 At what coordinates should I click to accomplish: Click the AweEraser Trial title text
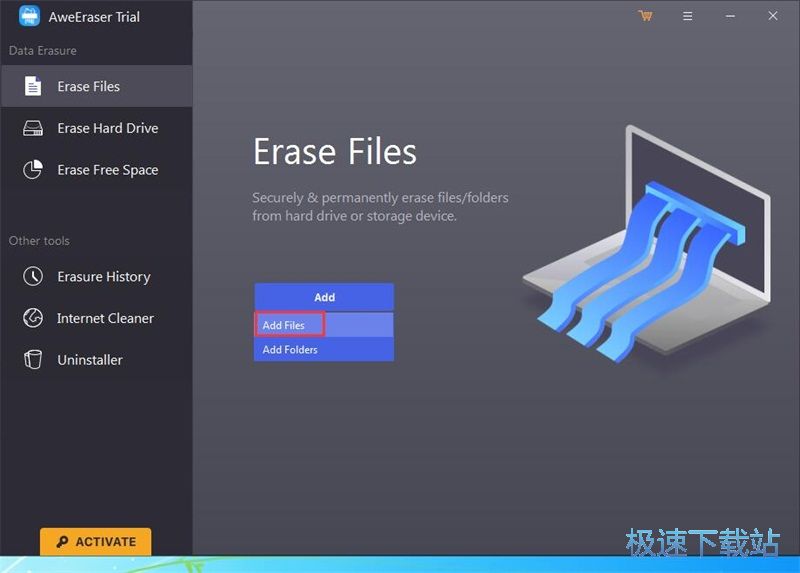tap(94, 17)
